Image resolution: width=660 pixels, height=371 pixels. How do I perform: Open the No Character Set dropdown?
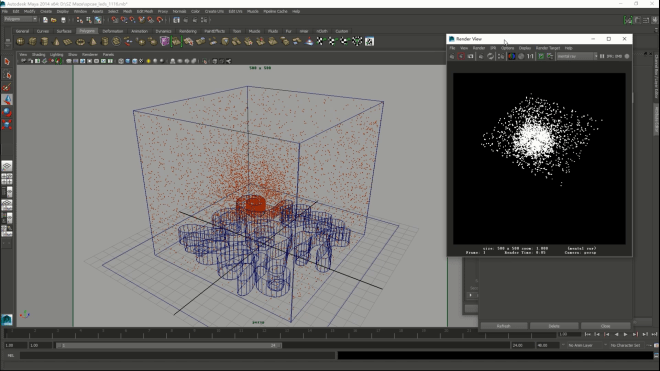coord(626,345)
